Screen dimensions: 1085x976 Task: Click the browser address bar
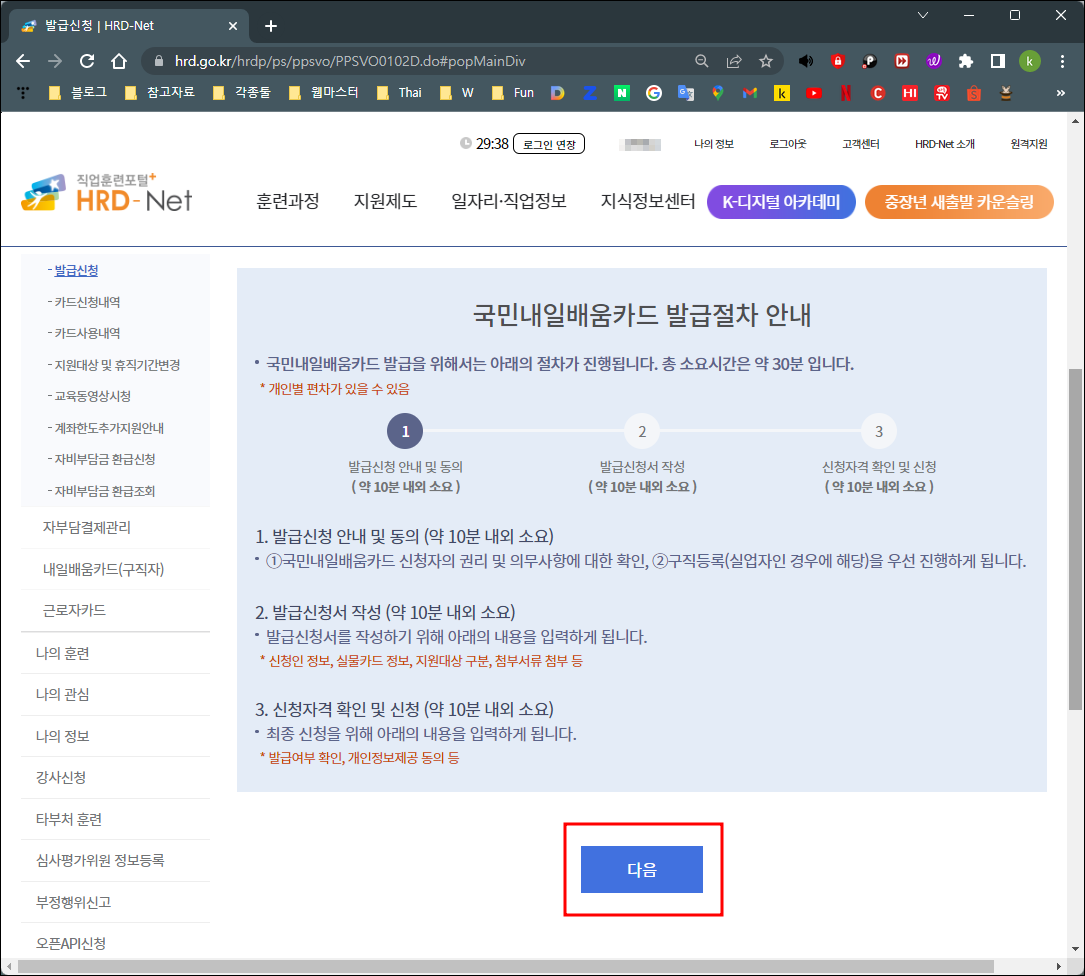(400, 60)
